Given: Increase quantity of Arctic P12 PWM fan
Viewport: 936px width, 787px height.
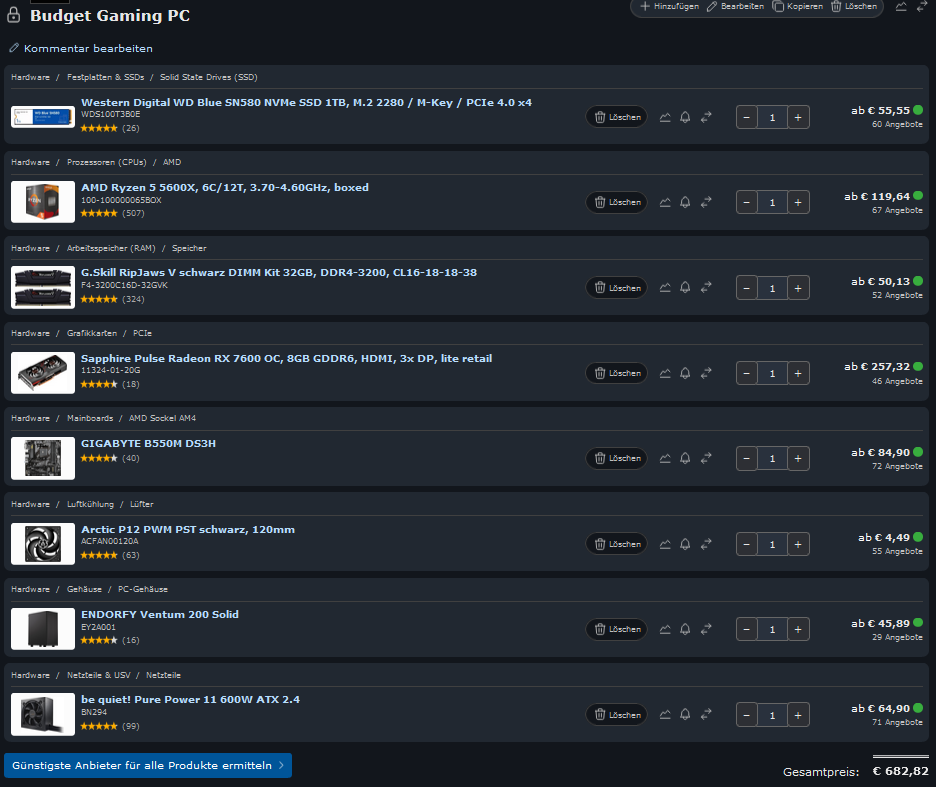Looking at the screenshot, I should (x=798, y=544).
